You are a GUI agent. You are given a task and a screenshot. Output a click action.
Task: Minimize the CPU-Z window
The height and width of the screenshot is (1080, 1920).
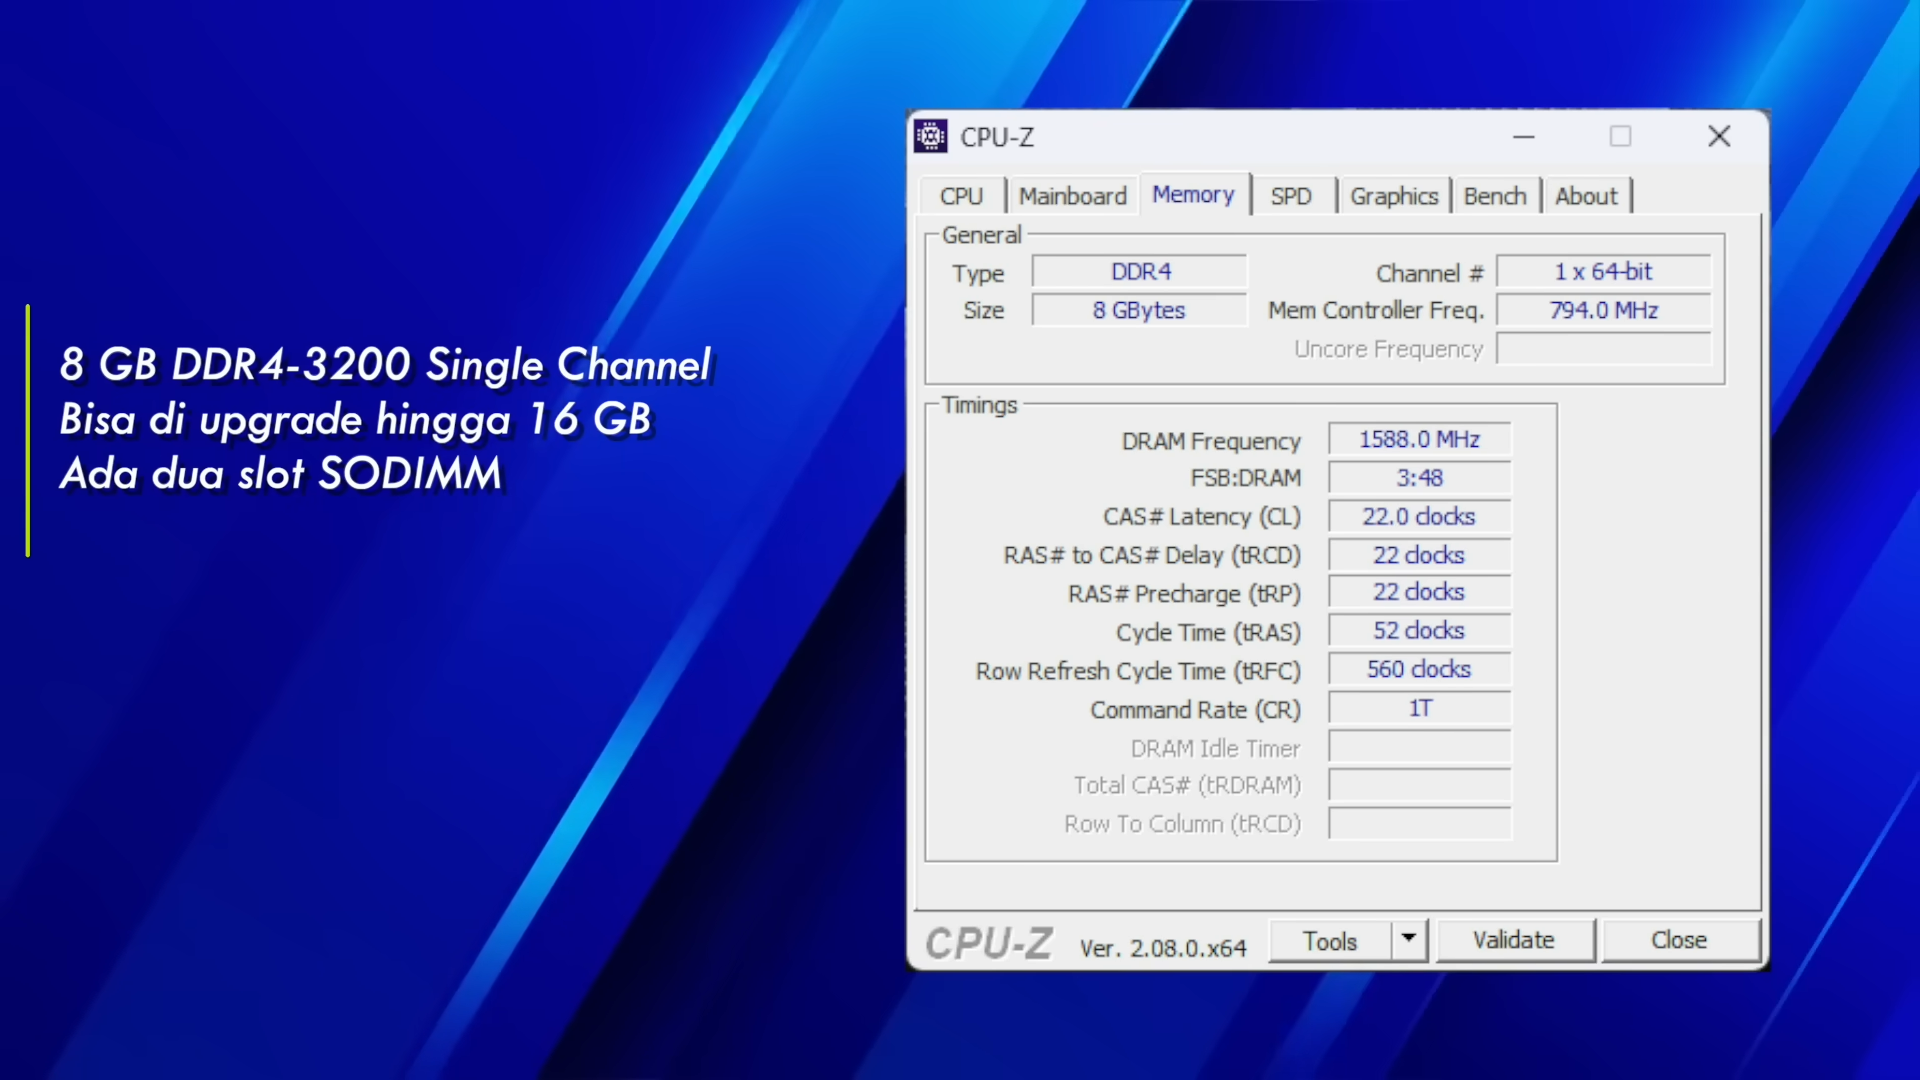(1523, 136)
